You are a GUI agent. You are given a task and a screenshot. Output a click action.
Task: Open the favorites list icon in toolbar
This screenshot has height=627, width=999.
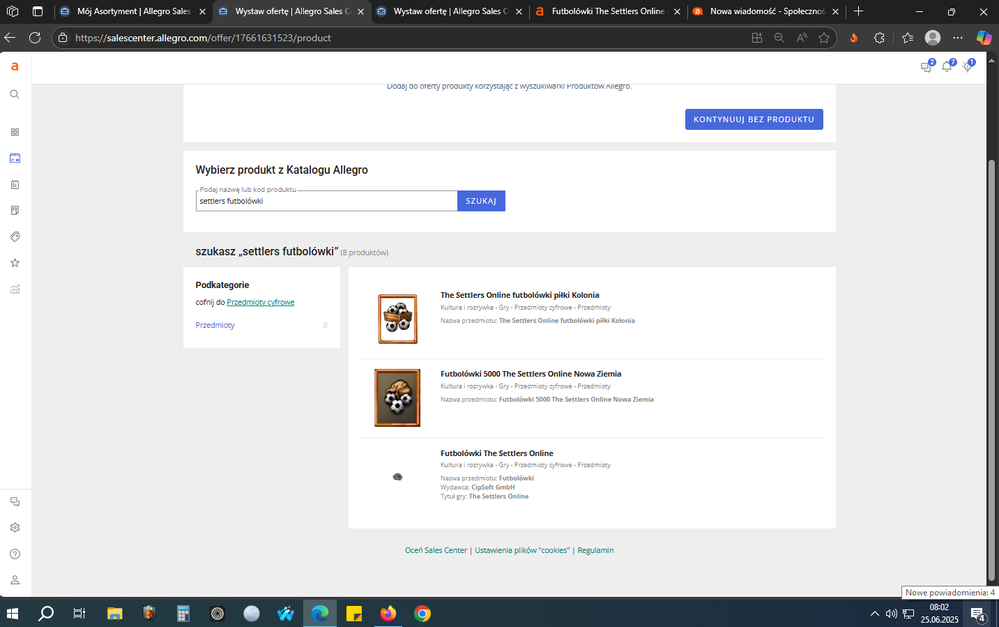click(x=908, y=38)
